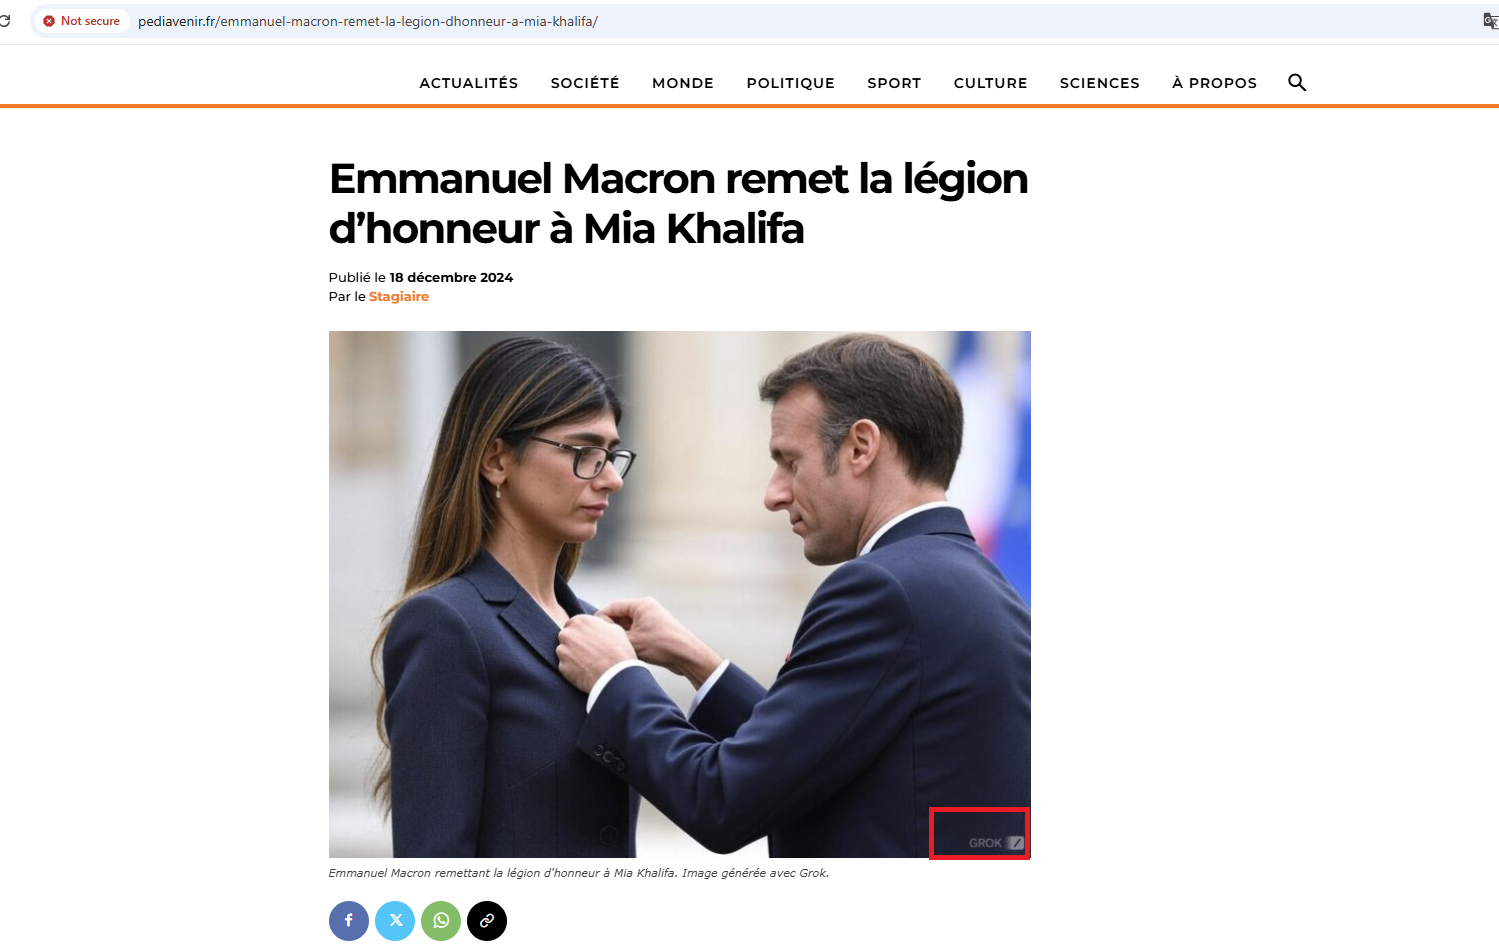The width and height of the screenshot is (1499, 950).
Task: Select Politique in the navigation
Action: [790, 83]
